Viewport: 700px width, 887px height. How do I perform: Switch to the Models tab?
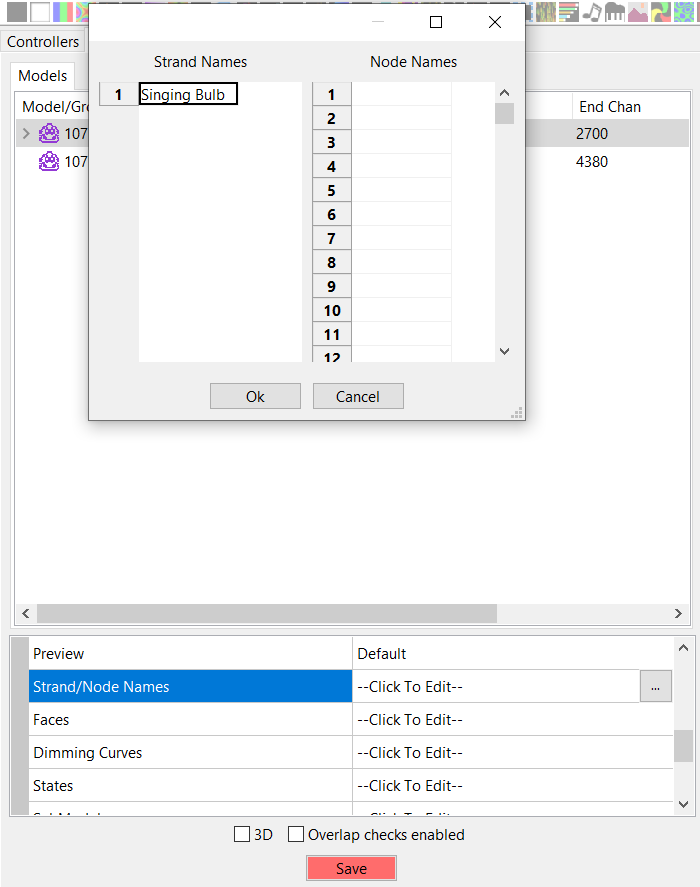[x=42, y=75]
